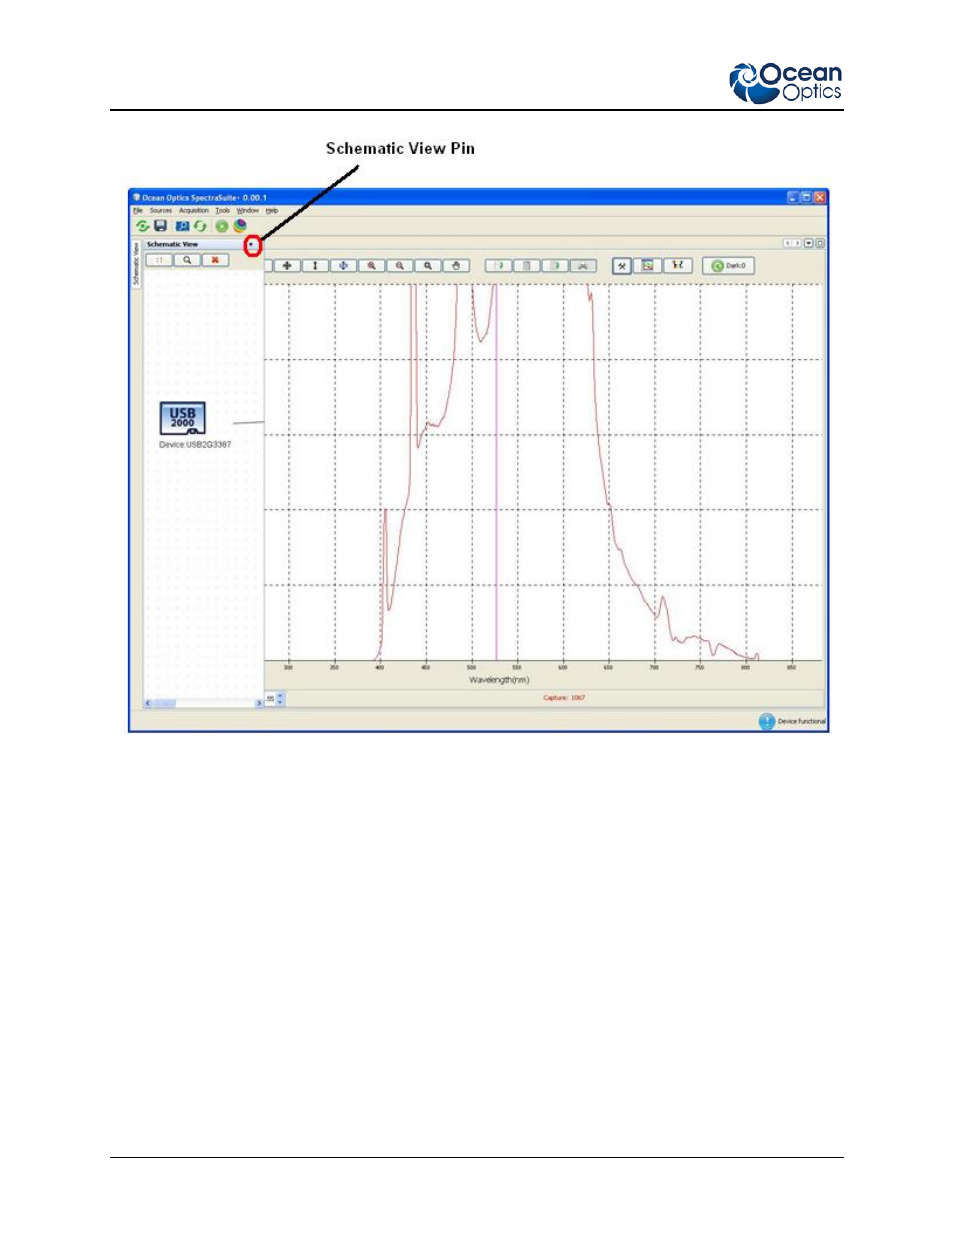The height and width of the screenshot is (1235, 954).
Task: Open the Acquisition menu
Action: (x=194, y=211)
